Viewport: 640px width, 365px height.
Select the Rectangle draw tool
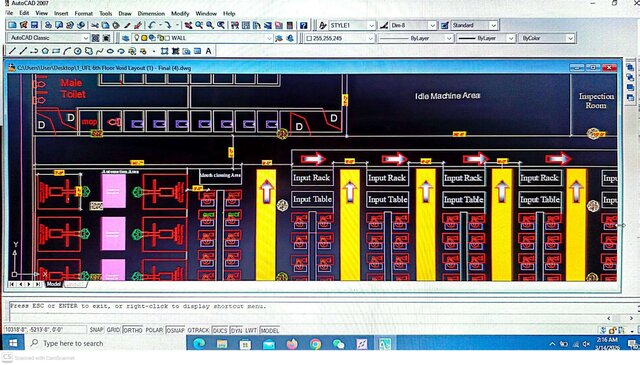pyautogui.click(x=56, y=51)
